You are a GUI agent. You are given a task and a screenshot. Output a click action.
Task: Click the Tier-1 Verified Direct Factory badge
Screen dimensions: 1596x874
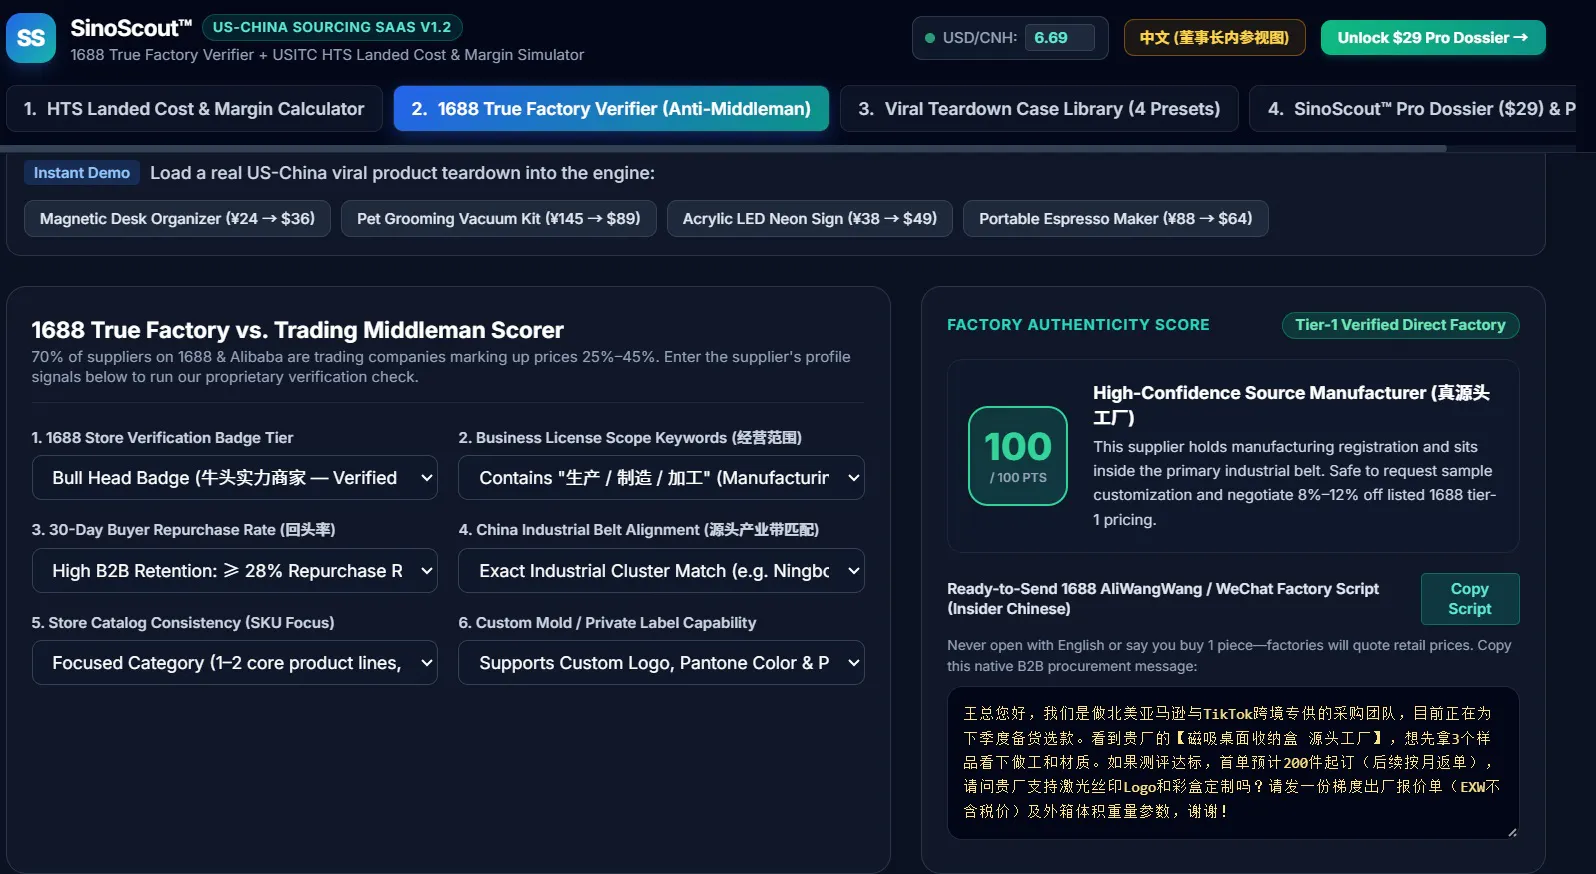[x=1400, y=325]
